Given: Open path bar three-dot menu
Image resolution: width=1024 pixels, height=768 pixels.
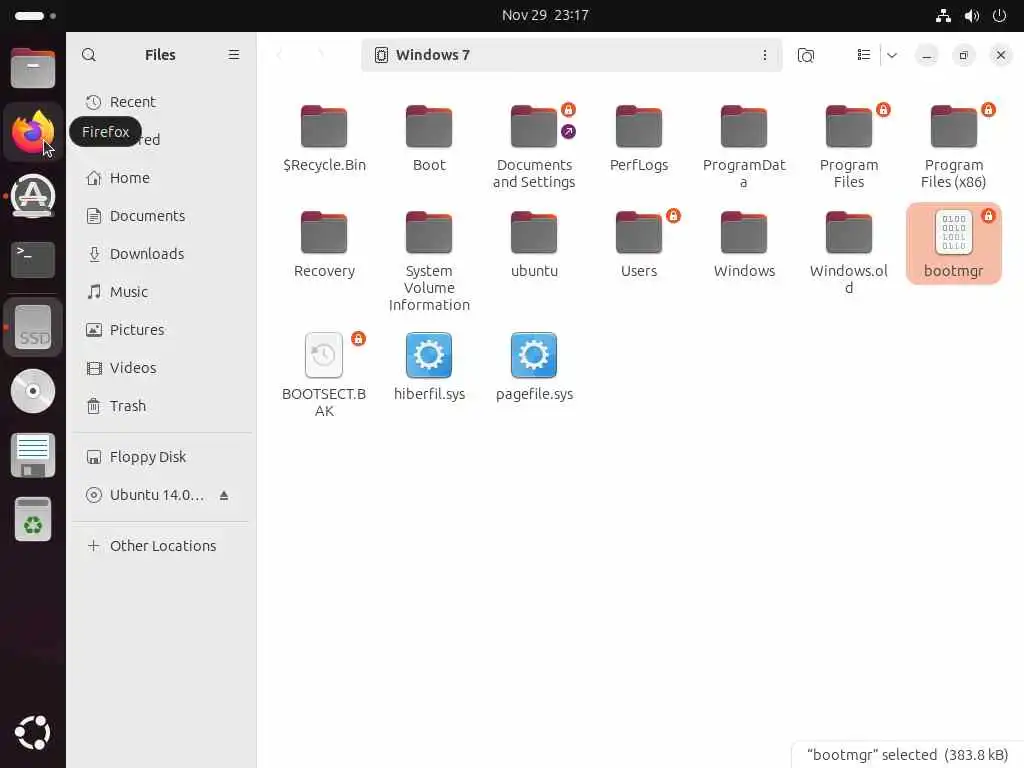Looking at the screenshot, I should 765,55.
